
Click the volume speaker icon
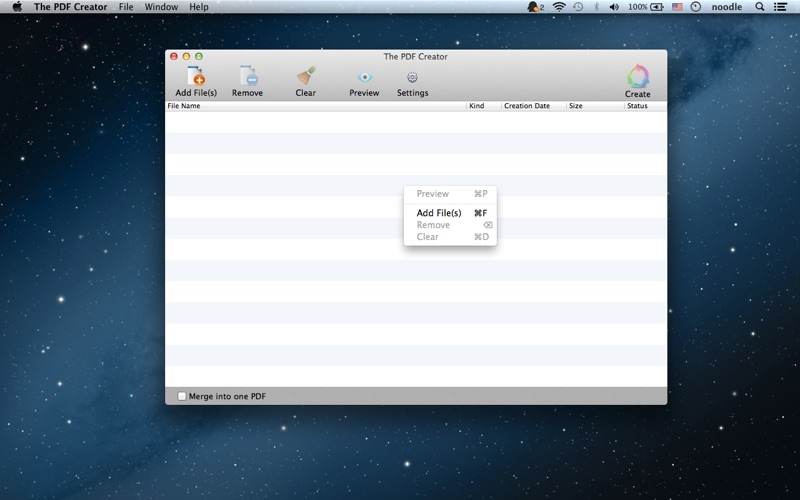[614, 7]
